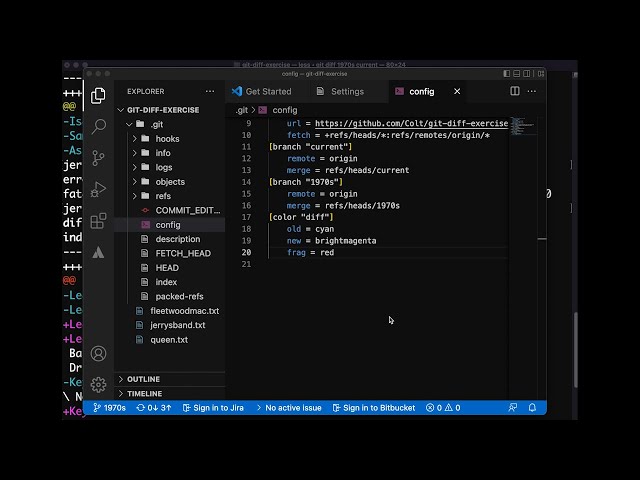Image resolution: width=640 pixels, height=480 pixels.
Task: Select config file in explorer tree
Action: [x=169, y=224]
